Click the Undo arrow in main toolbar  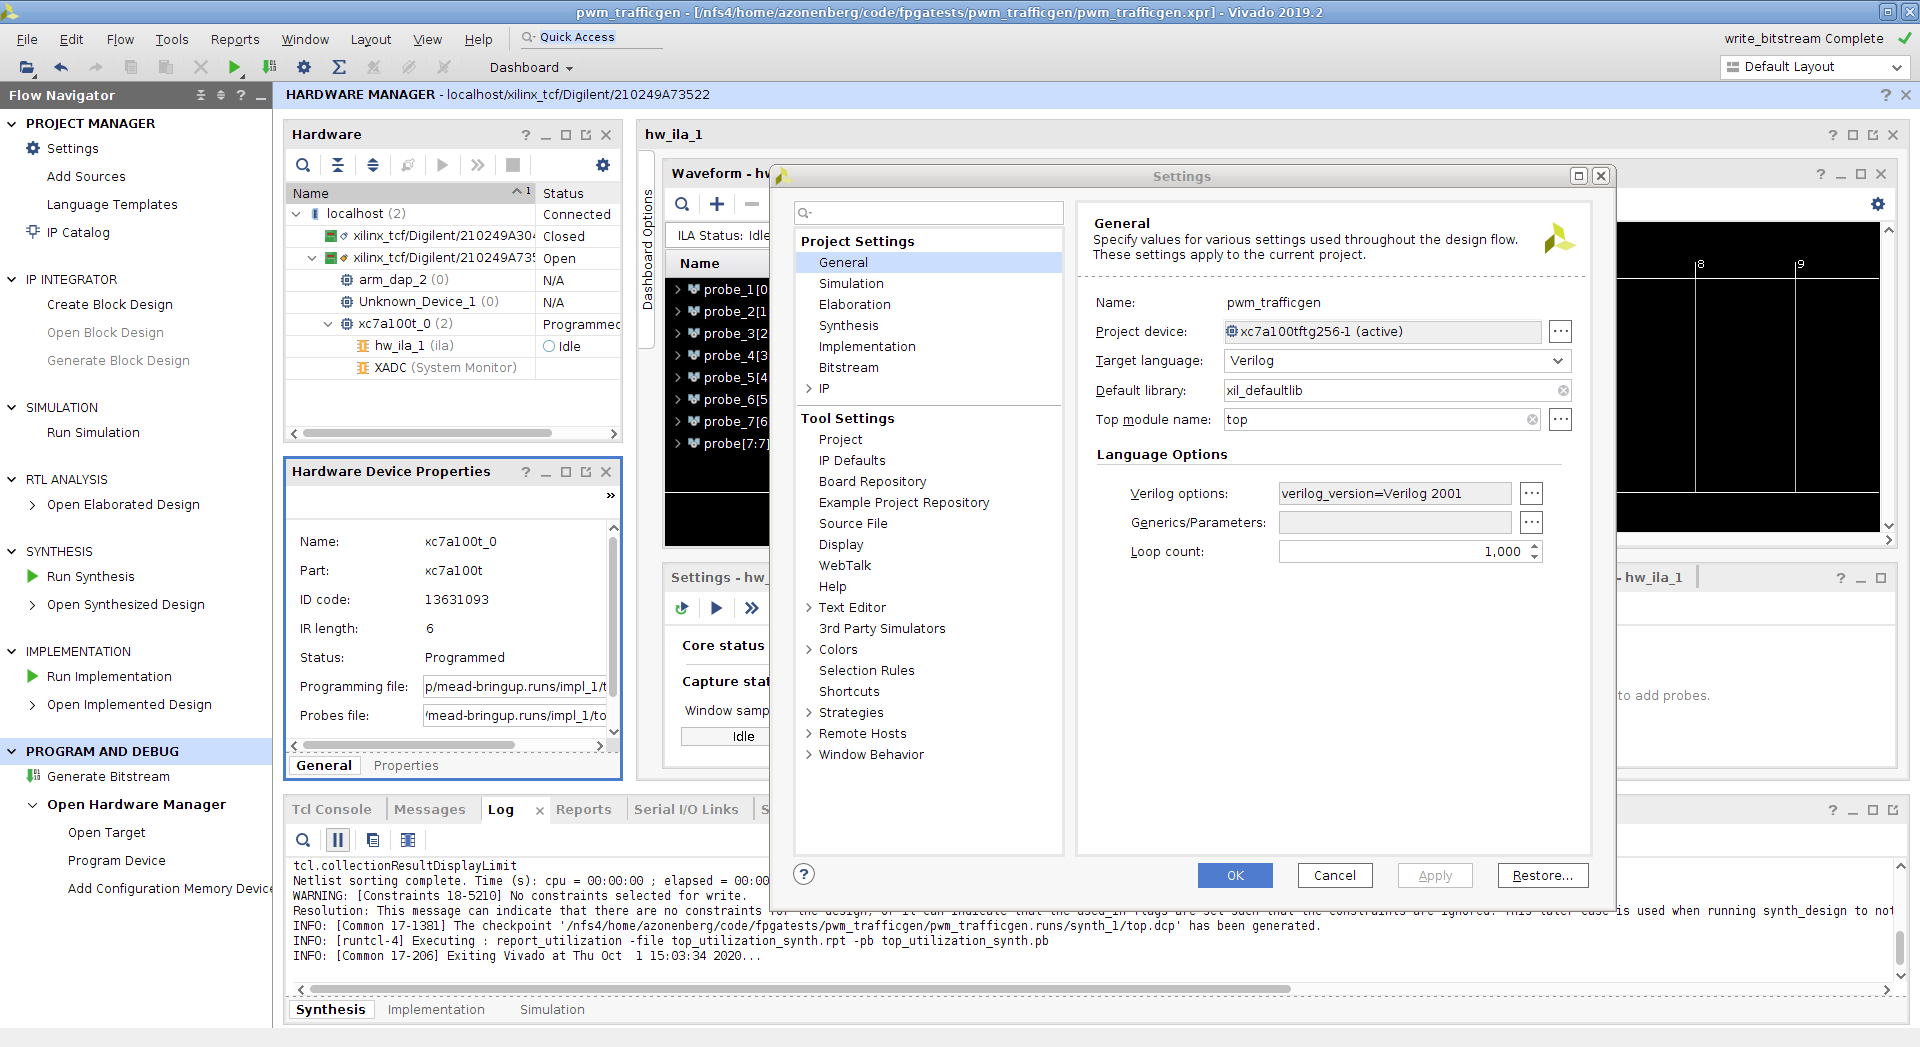(x=61, y=67)
